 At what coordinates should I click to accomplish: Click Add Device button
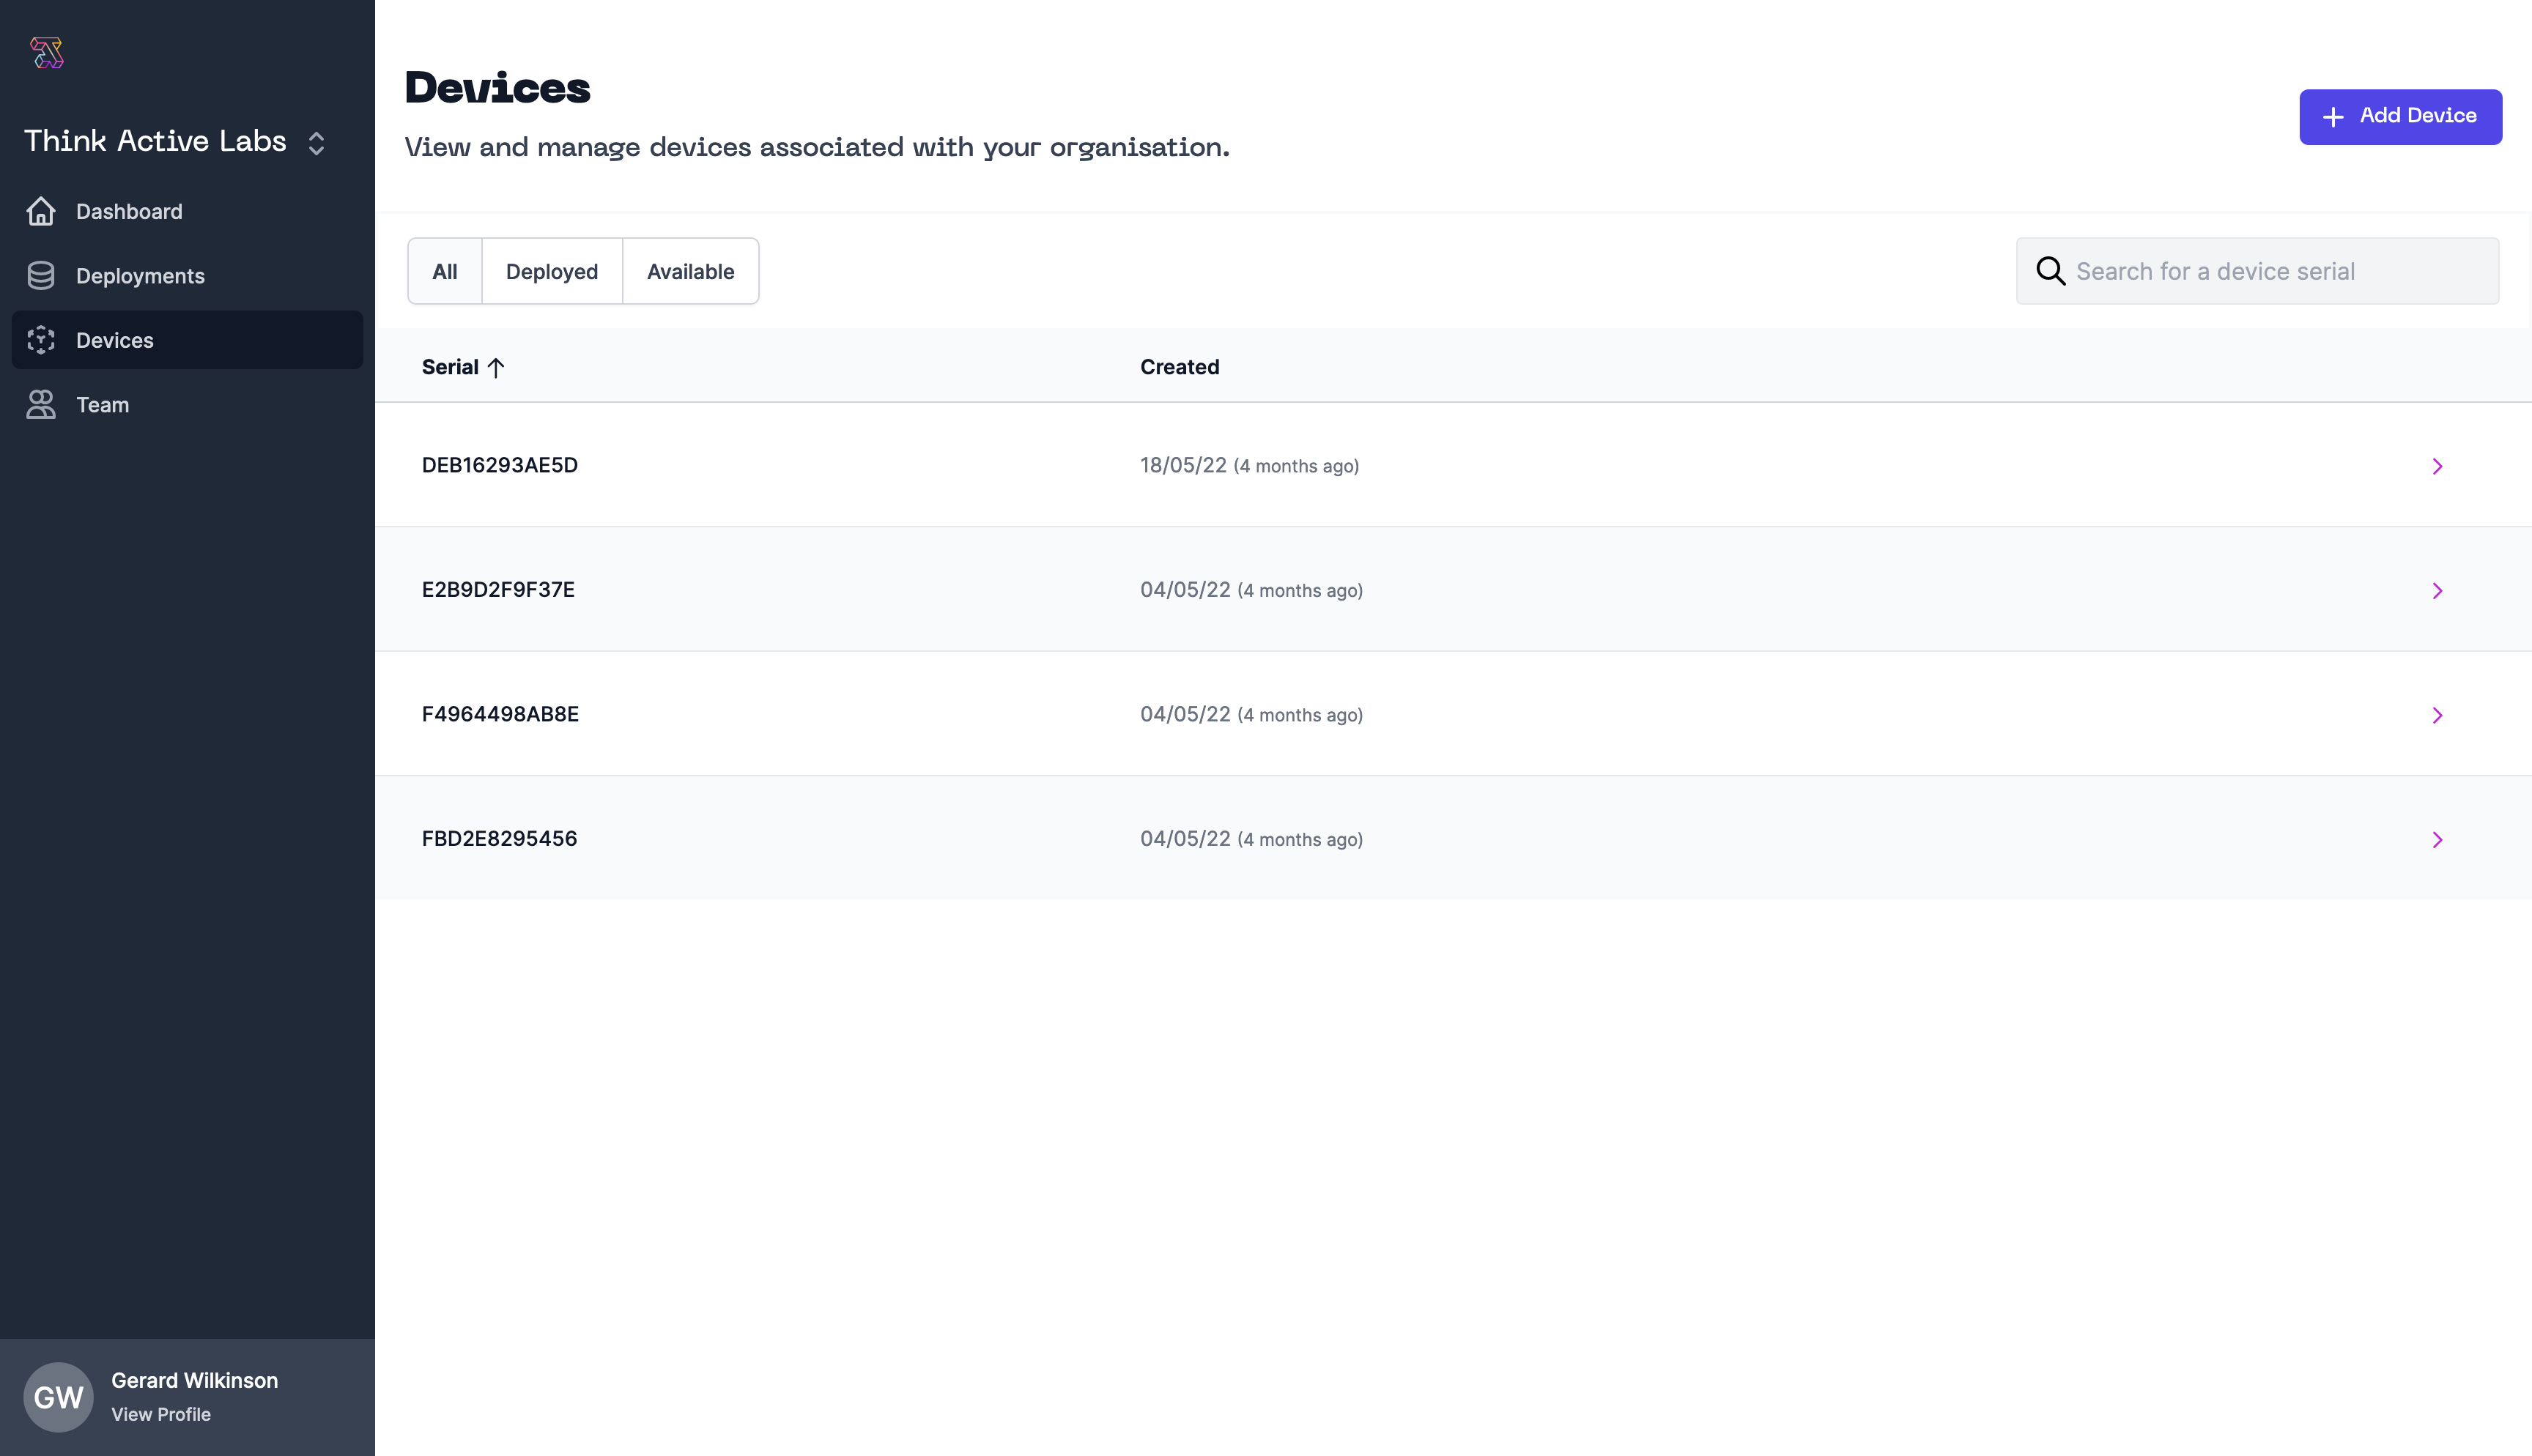click(x=2400, y=116)
